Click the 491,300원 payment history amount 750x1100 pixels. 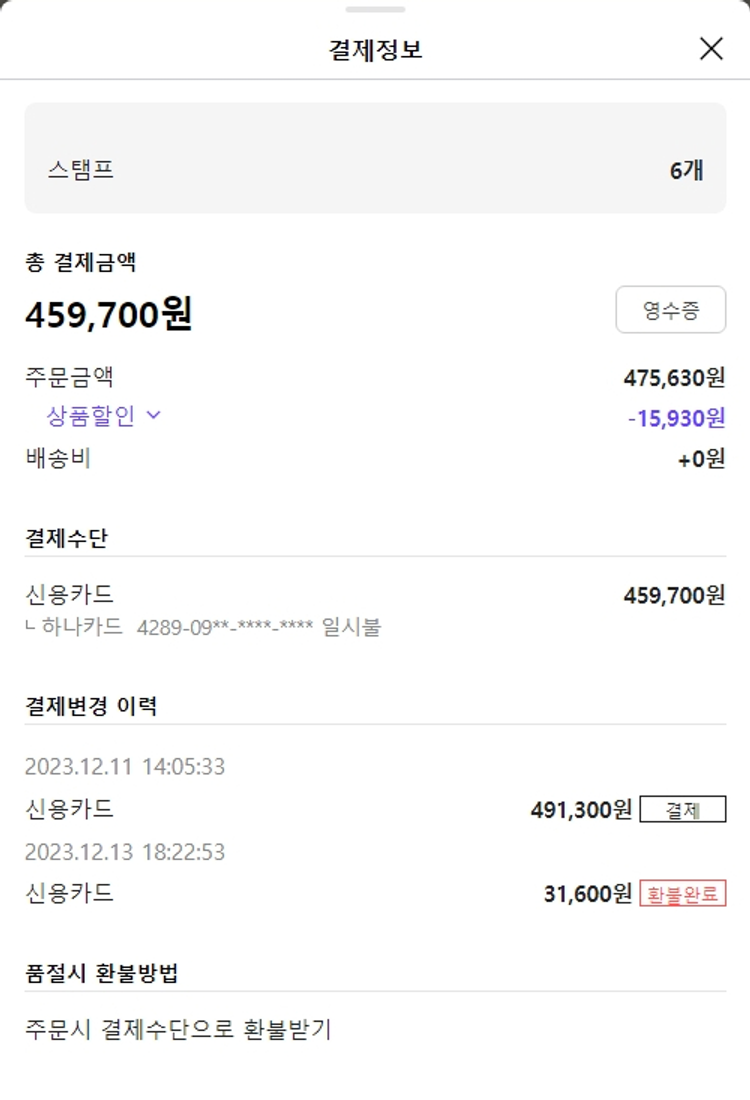[581, 809]
